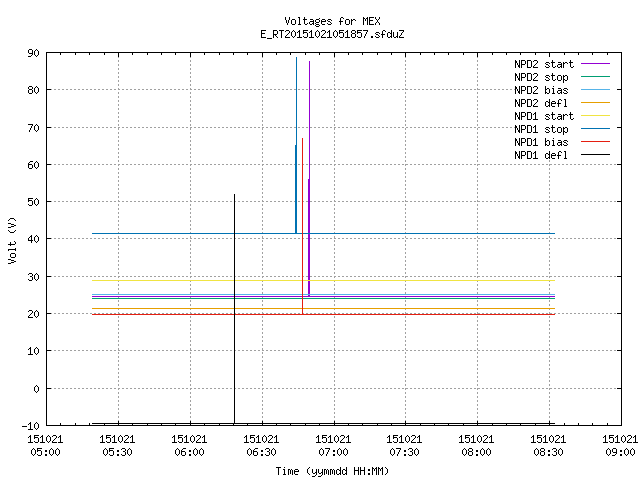Click the x-axis tick label 07:30

click(x=404, y=452)
